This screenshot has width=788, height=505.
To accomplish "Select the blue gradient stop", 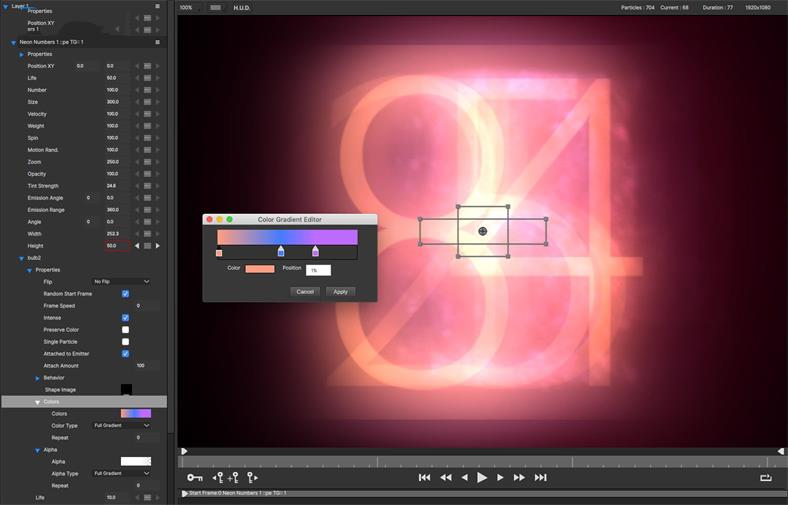I will [281, 251].
